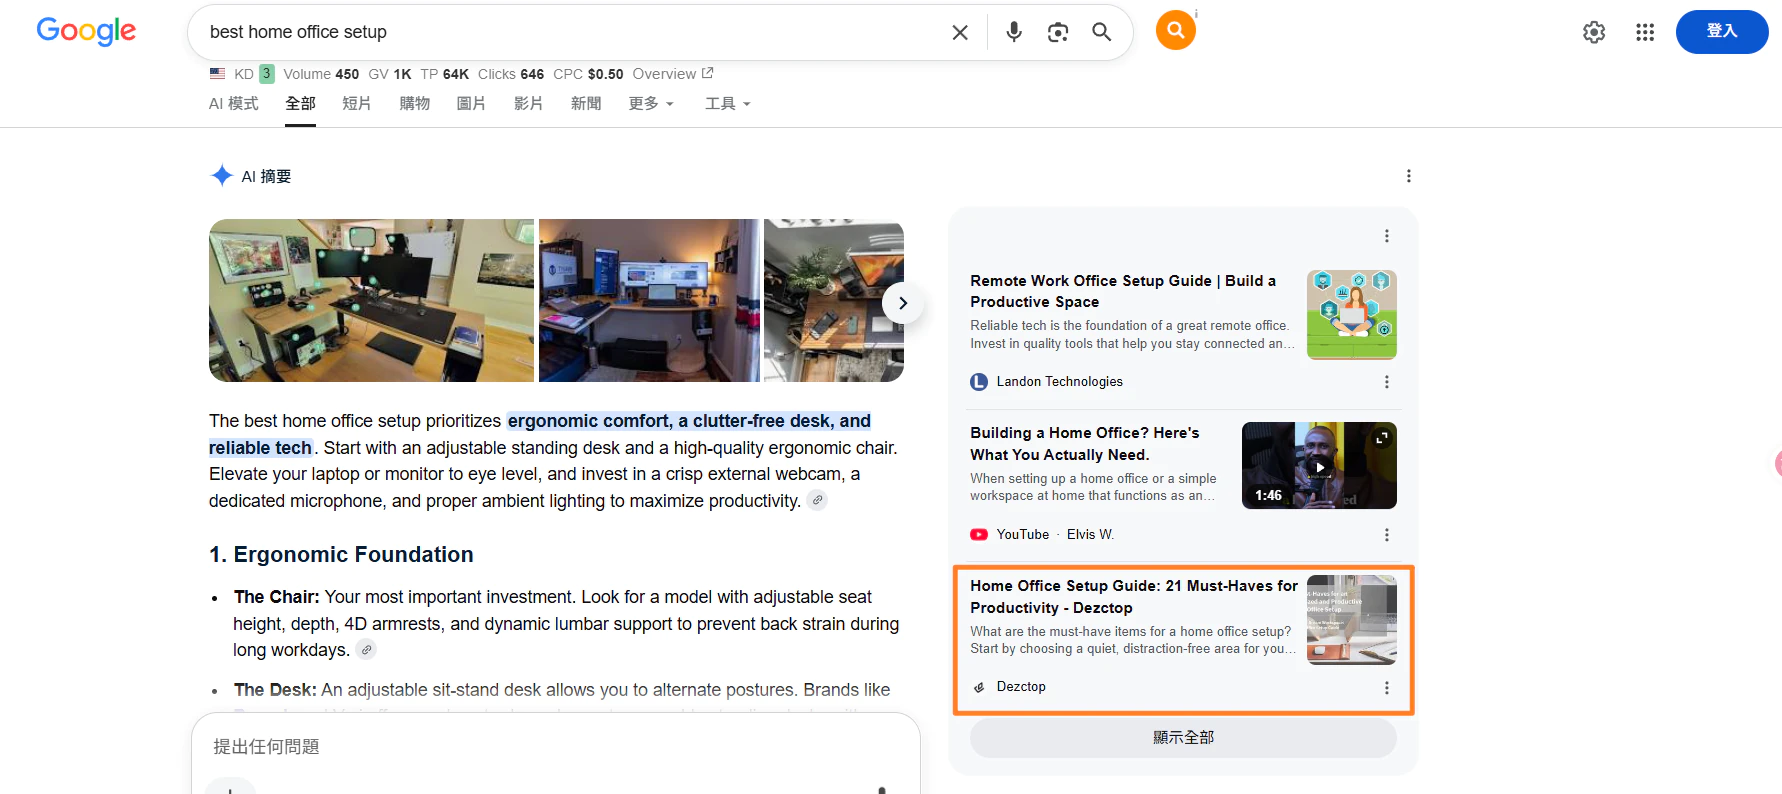The width and height of the screenshot is (1782, 794).
Task: Open second dark desk setup thumbnail
Action: 649,300
